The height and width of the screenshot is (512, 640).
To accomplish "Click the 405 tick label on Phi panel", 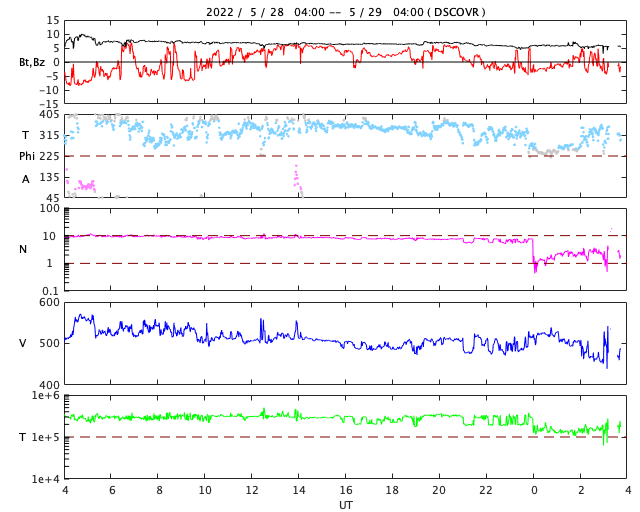I will (x=49, y=115).
